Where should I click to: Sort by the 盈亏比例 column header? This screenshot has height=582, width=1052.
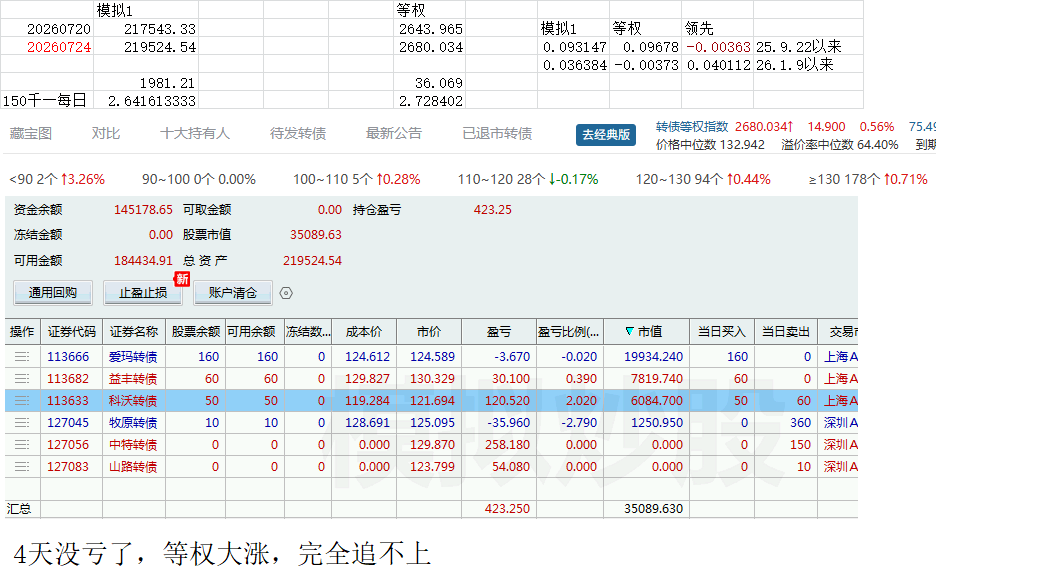pos(569,332)
